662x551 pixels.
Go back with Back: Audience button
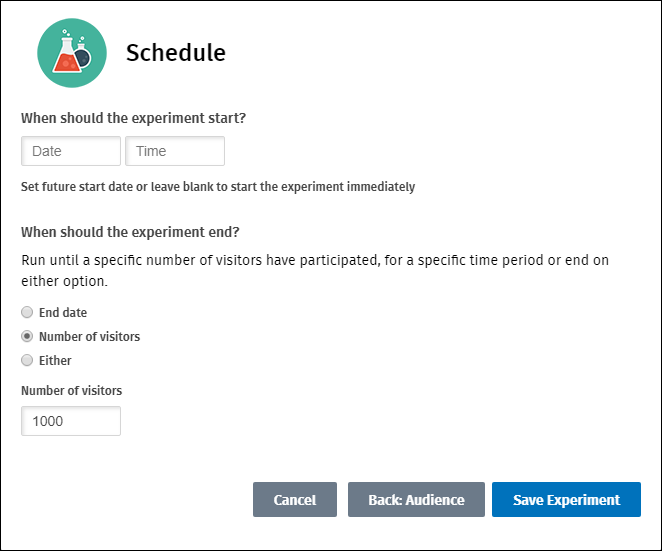416,500
